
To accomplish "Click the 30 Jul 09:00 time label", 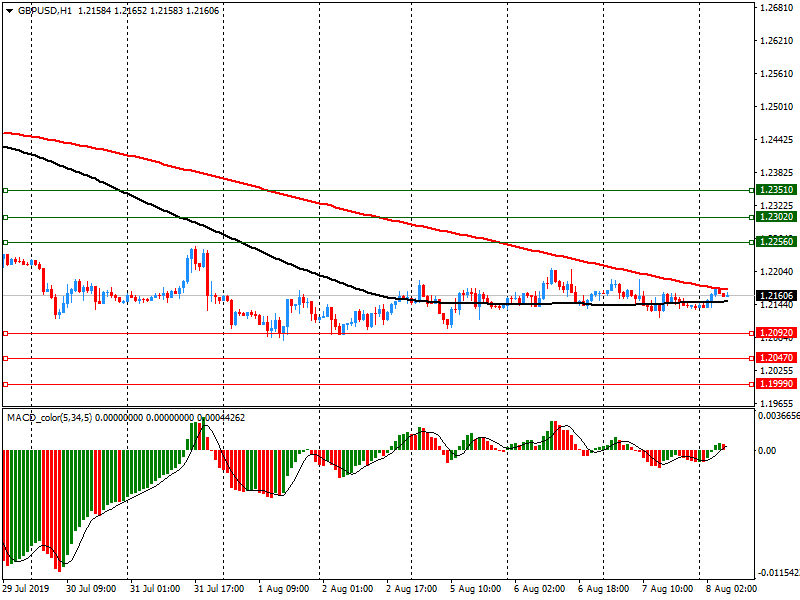I will point(91,589).
